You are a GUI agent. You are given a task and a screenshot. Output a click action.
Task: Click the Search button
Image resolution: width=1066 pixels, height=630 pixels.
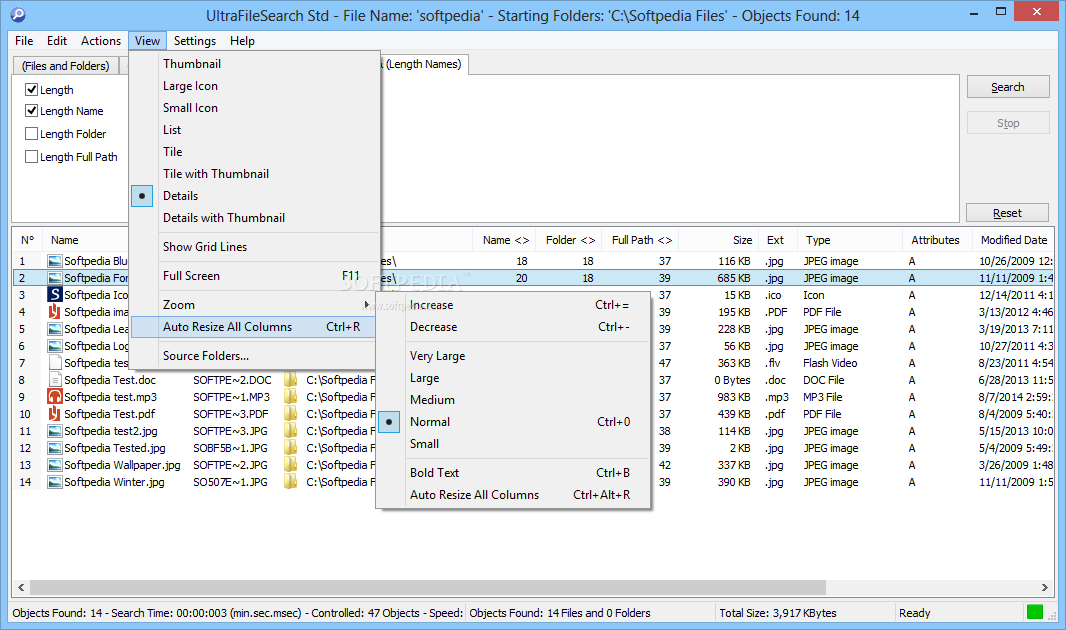pos(1008,87)
